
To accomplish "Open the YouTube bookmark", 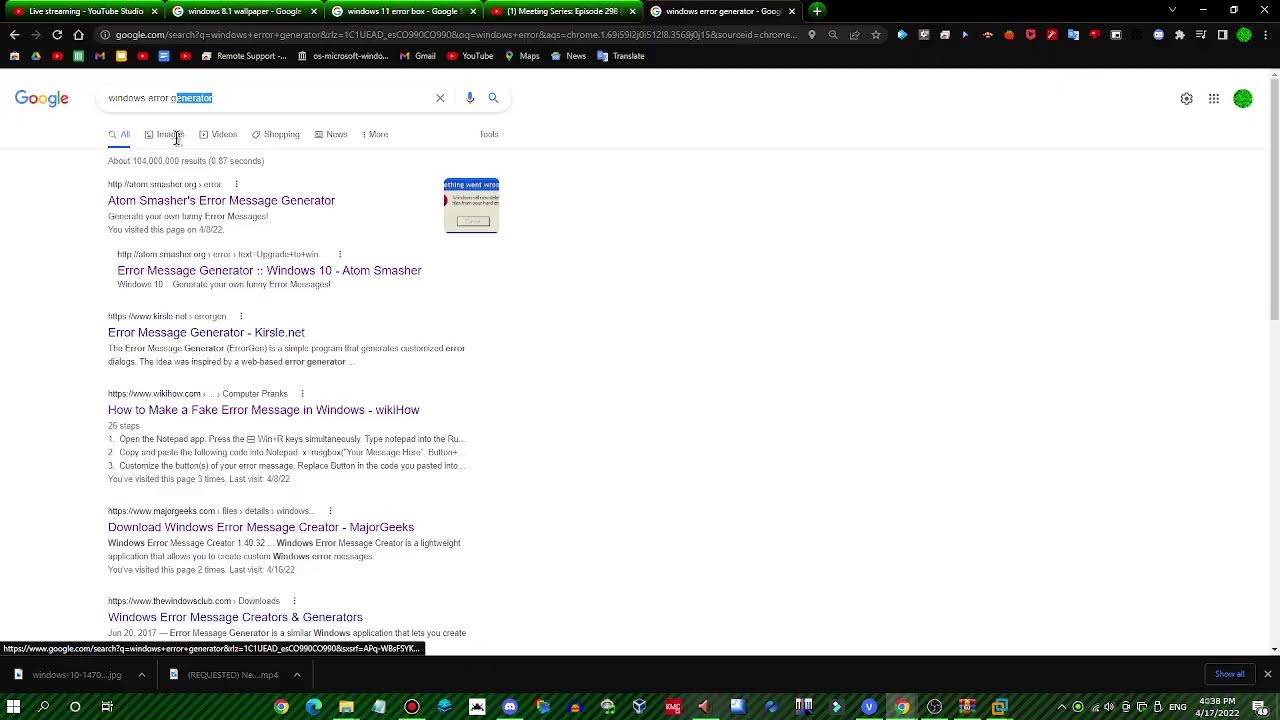I will point(470,56).
